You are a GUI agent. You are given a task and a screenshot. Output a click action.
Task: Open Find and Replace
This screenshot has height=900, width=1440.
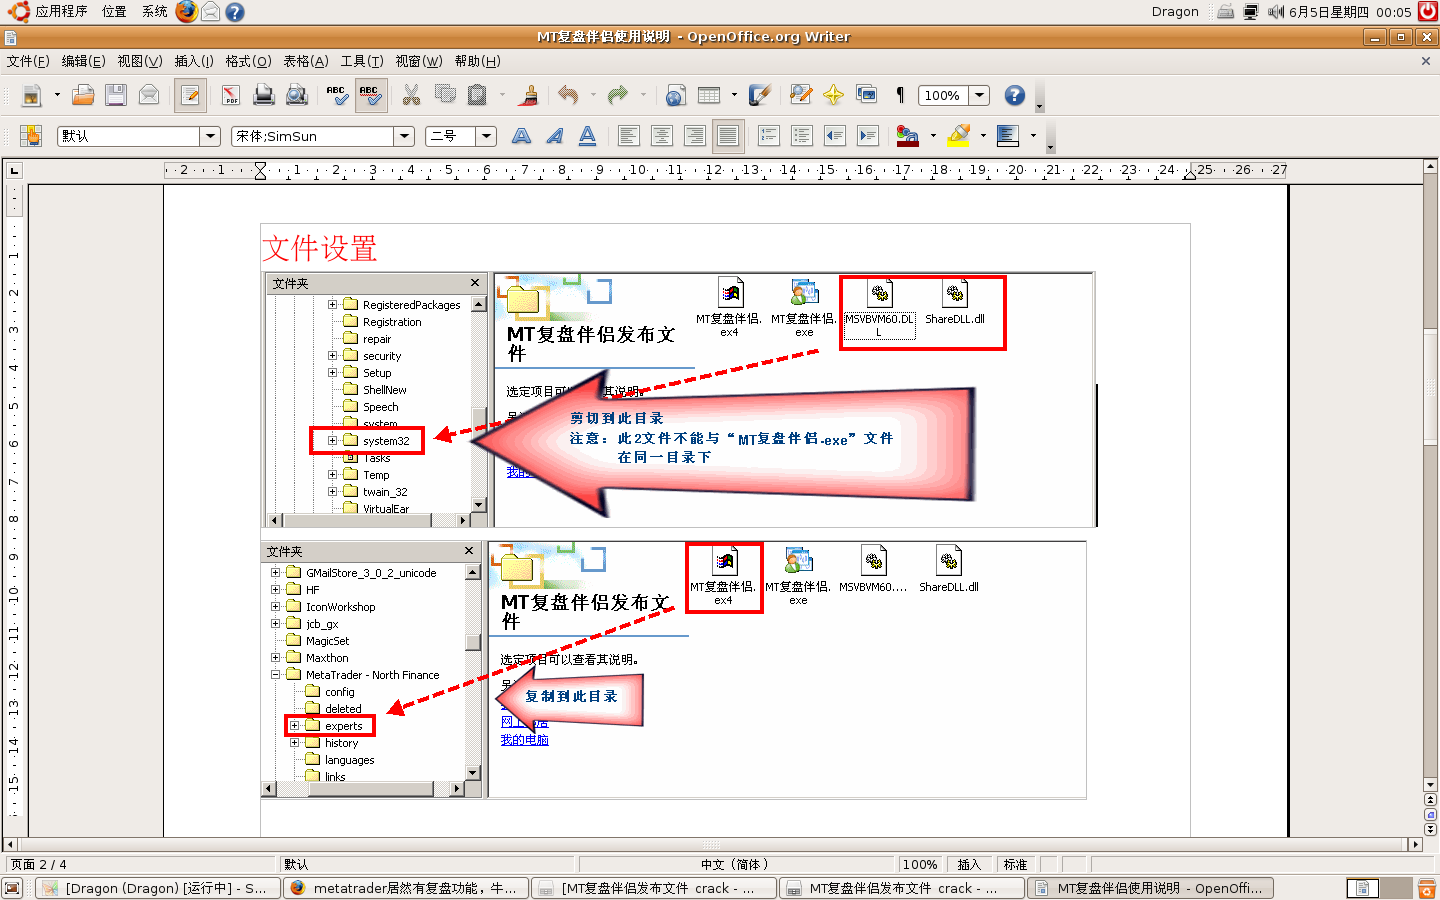(800, 95)
